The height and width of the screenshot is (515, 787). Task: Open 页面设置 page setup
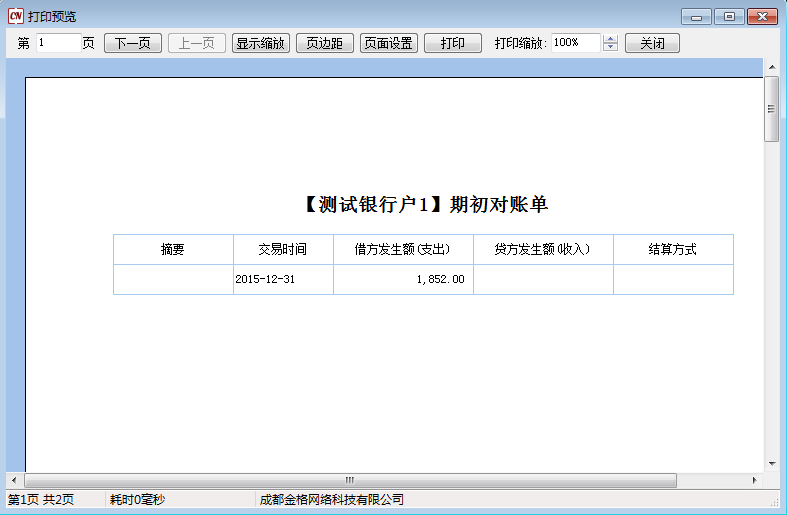click(389, 43)
